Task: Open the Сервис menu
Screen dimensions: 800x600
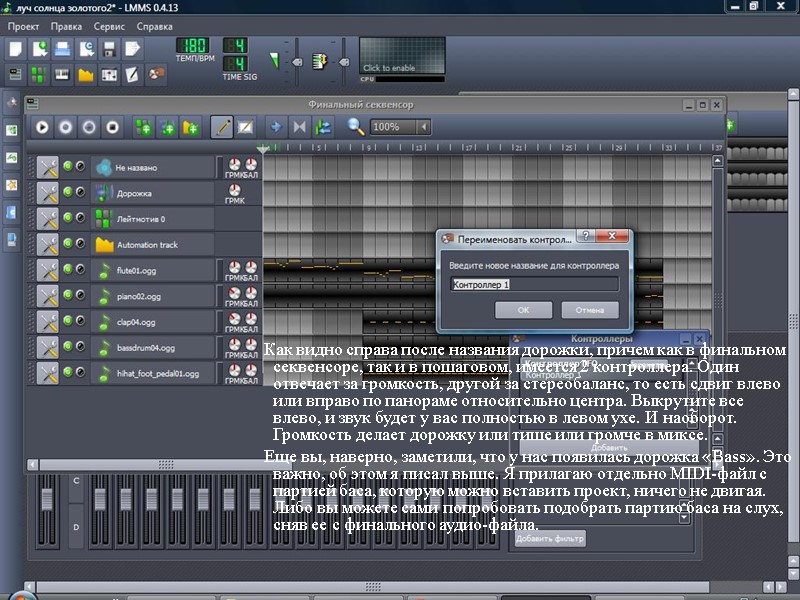Action: coord(109,26)
